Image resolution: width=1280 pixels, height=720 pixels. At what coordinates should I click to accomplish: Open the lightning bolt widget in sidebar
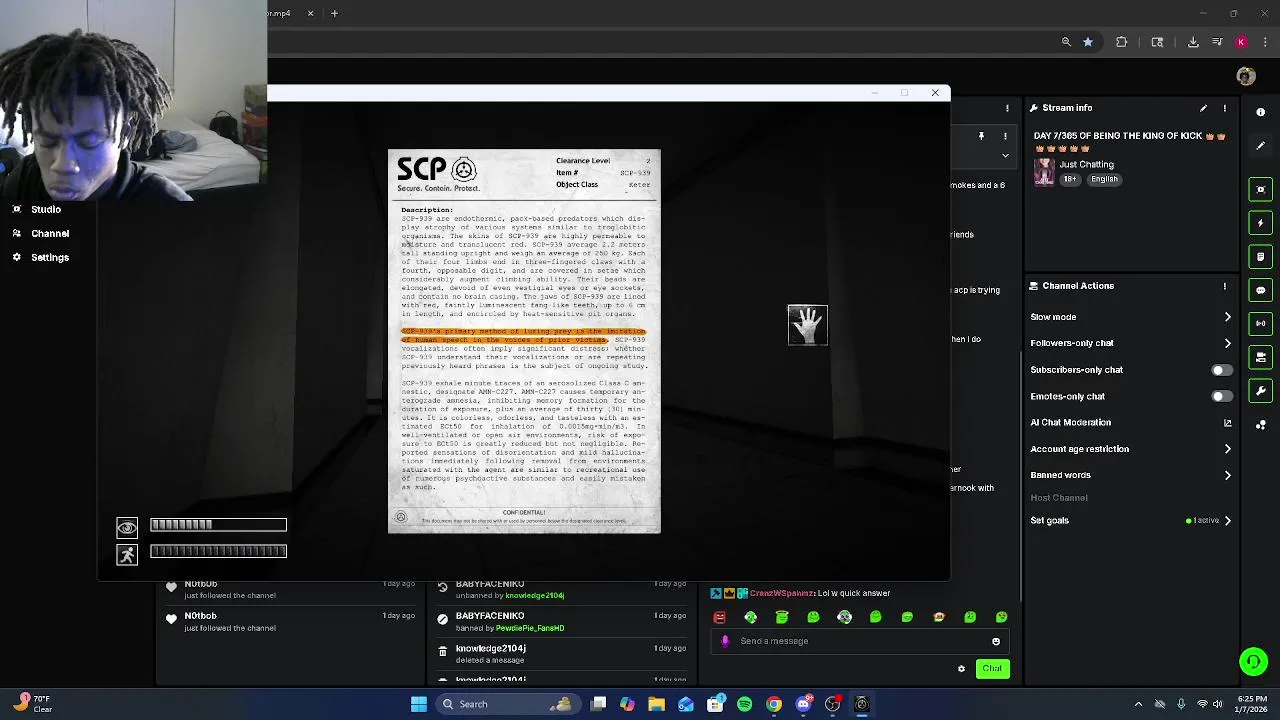pyautogui.click(x=1261, y=223)
